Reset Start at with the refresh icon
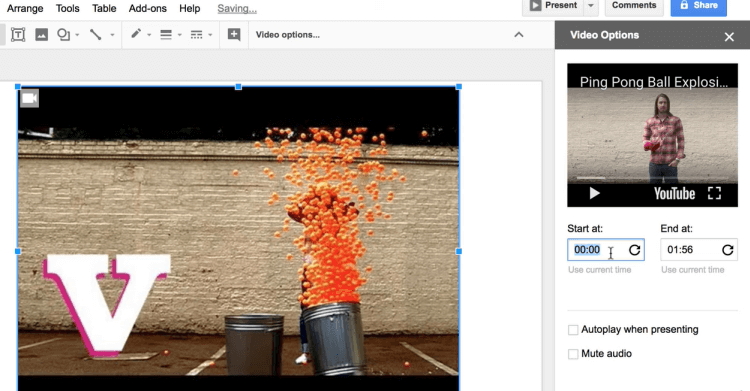Screen dimensions: 750x391 coord(634,250)
